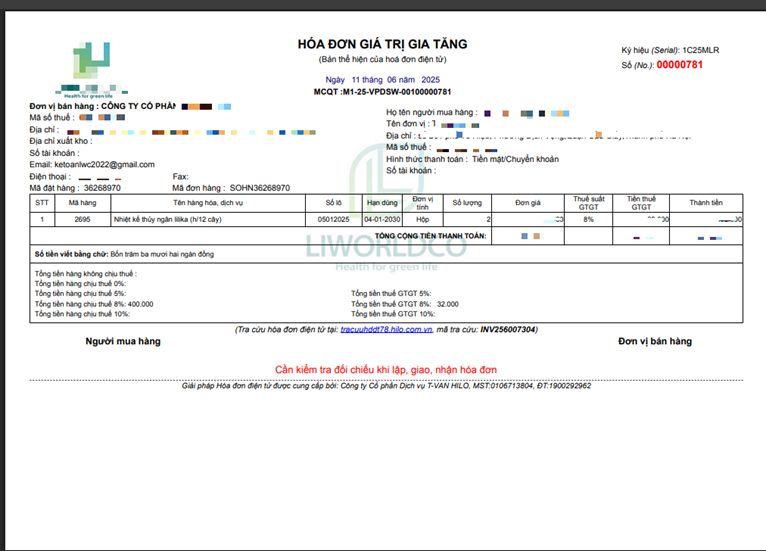The width and height of the screenshot is (766, 551).
Task: Click the MCQT code M1-25-VPDSW-0010000781
Action: pyautogui.click(x=397, y=92)
